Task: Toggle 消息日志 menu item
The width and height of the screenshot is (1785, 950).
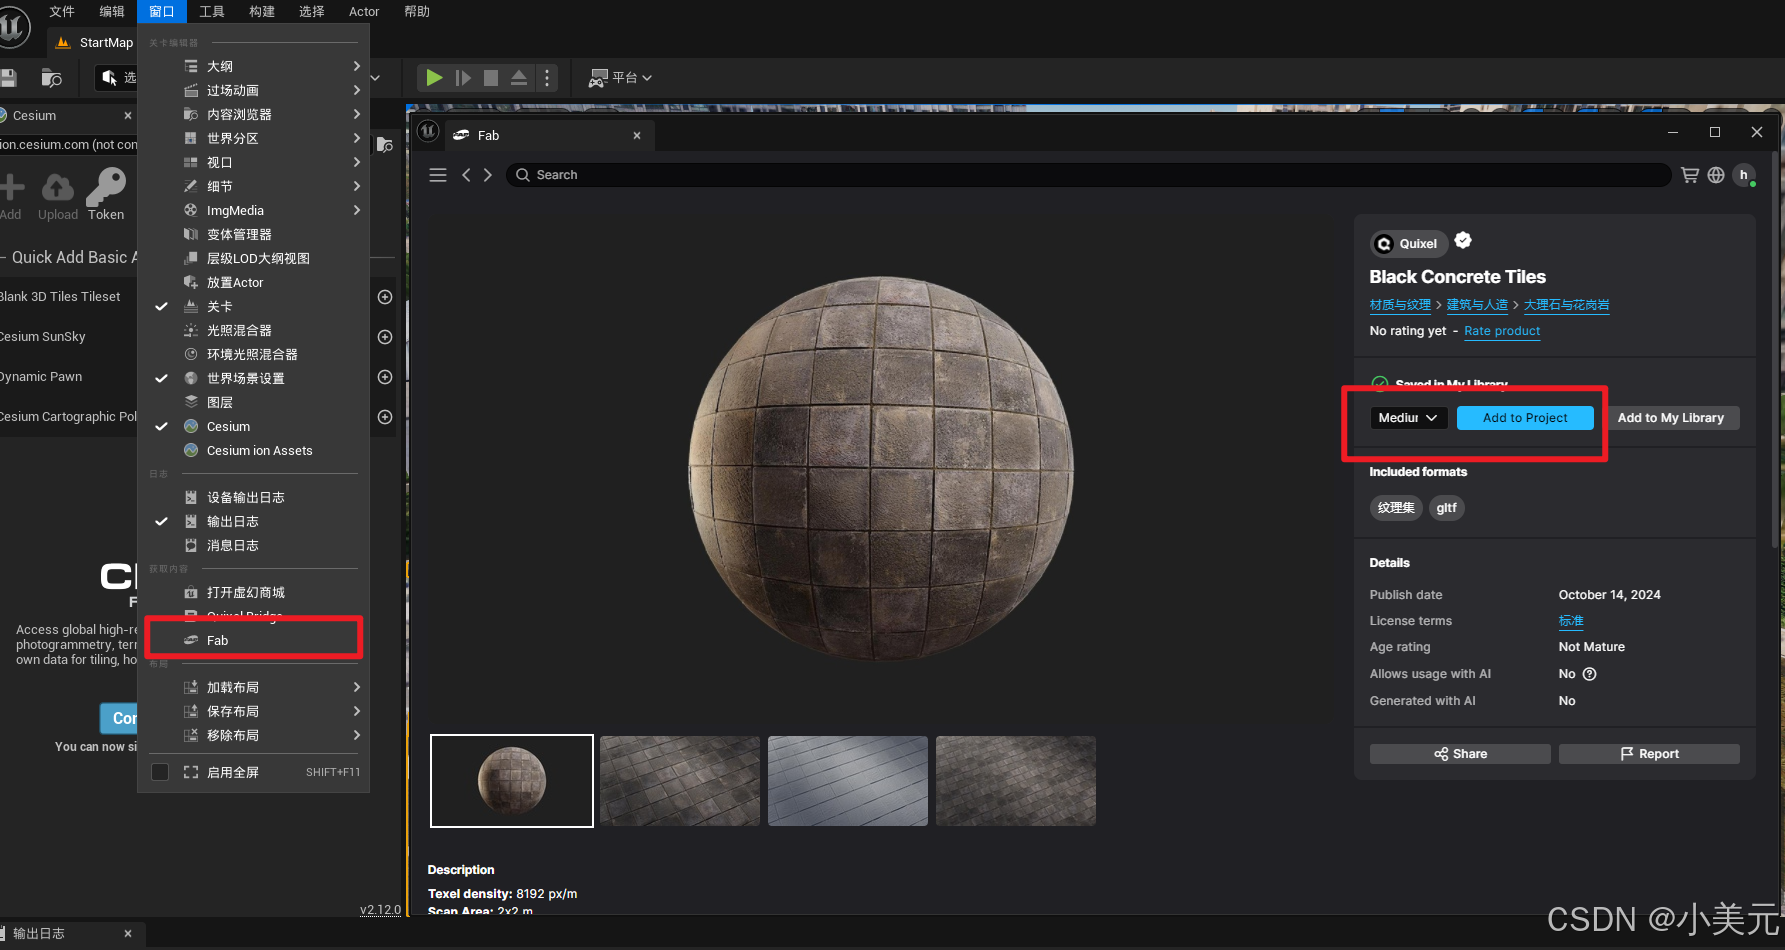Action: click(x=254, y=545)
